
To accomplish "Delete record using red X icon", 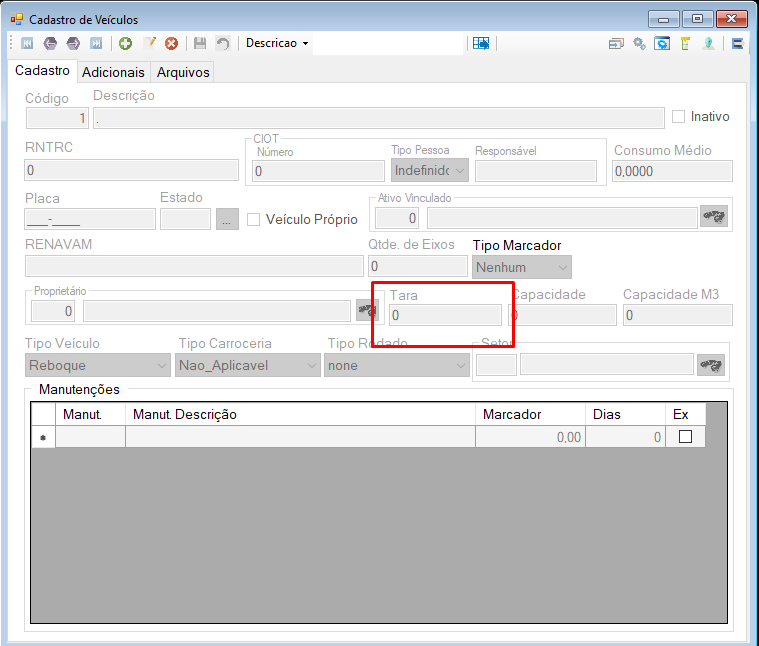I will tap(171, 44).
